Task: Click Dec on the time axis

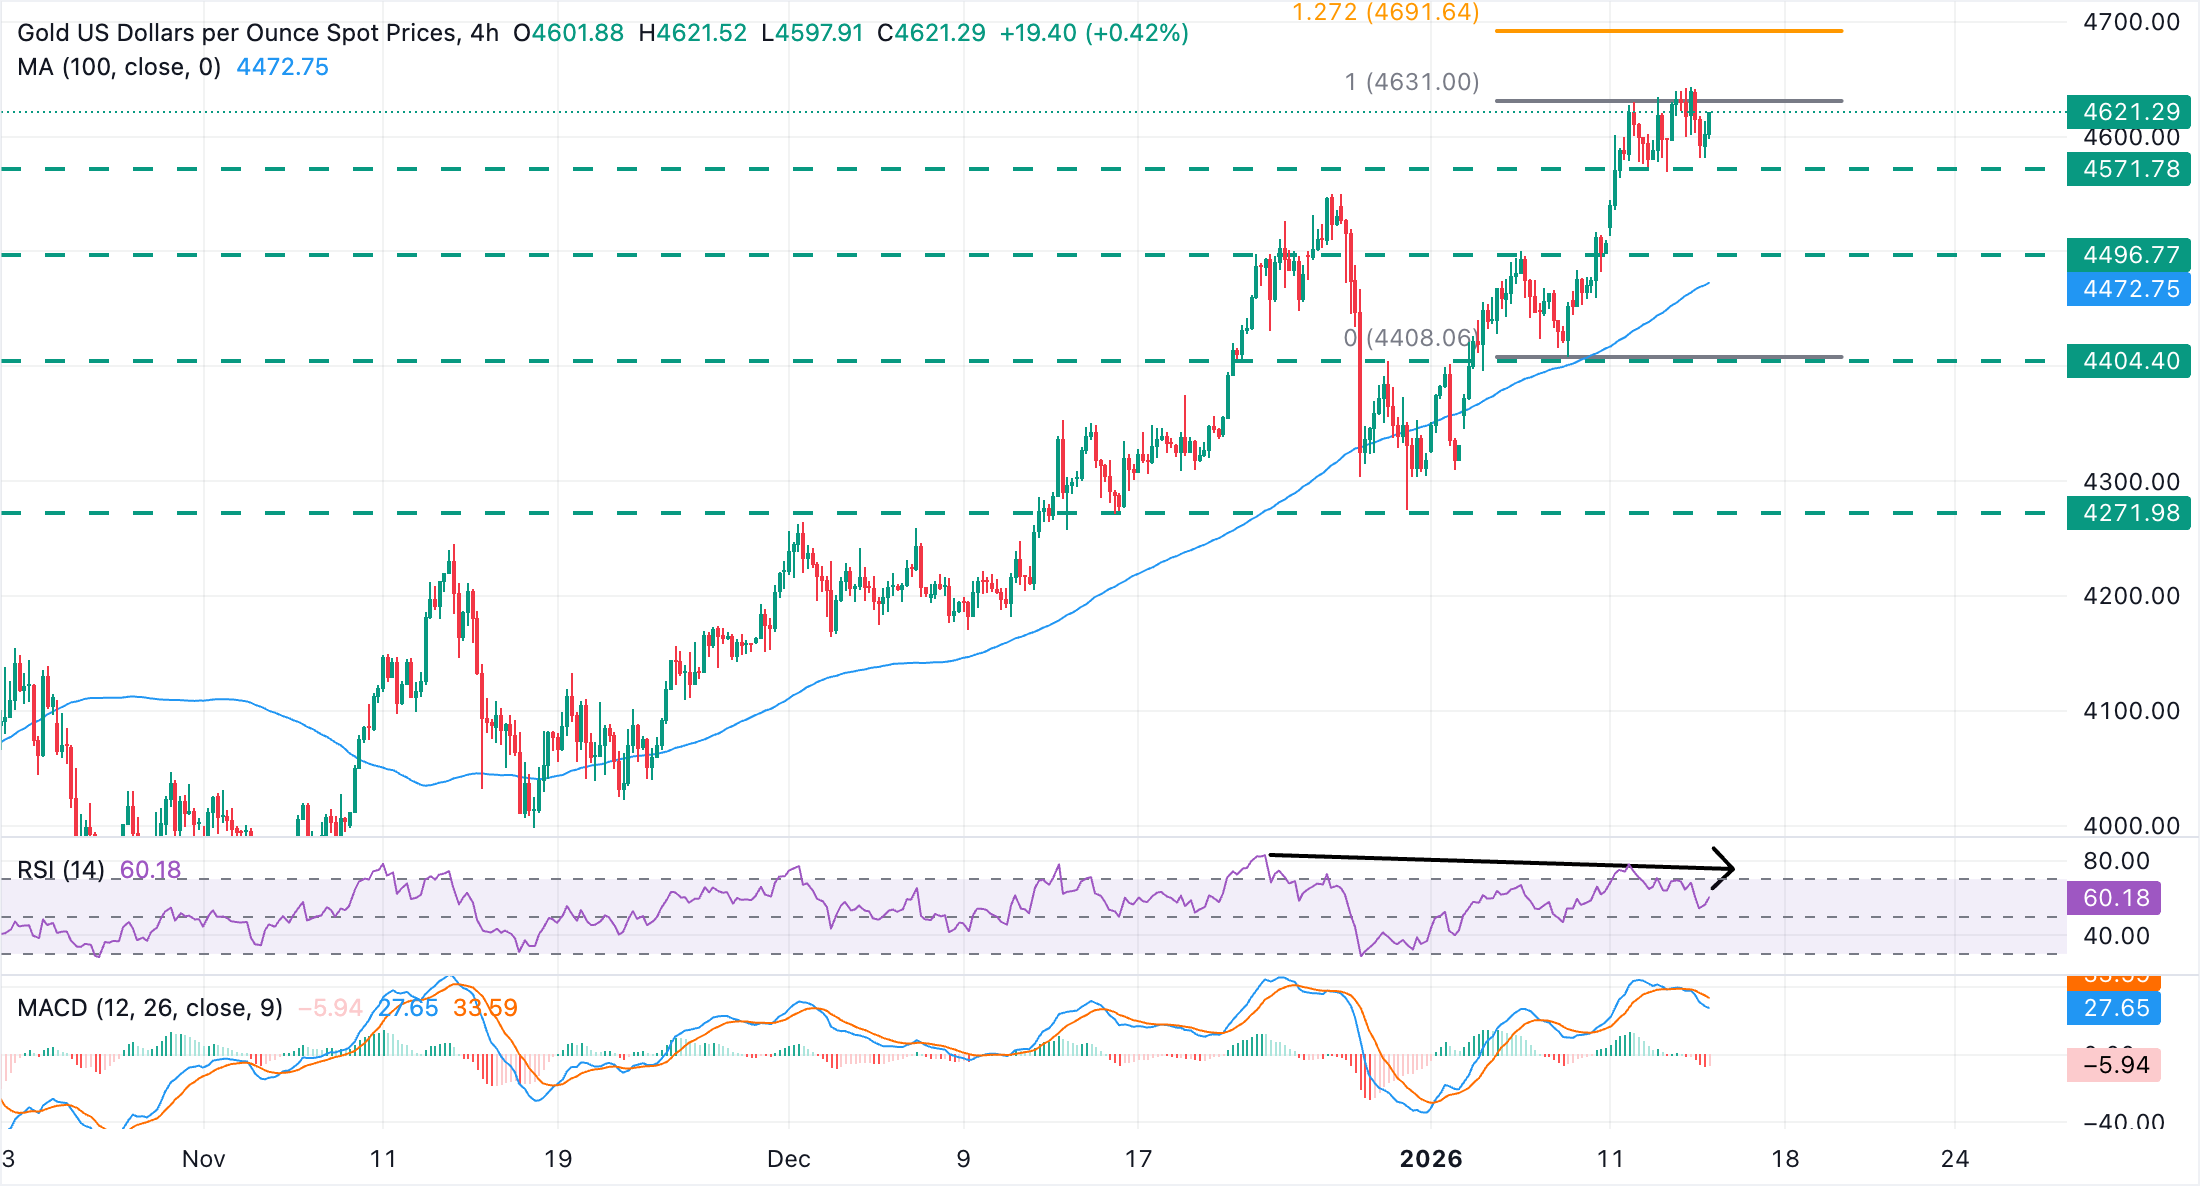Action: (x=792, y=1160)
